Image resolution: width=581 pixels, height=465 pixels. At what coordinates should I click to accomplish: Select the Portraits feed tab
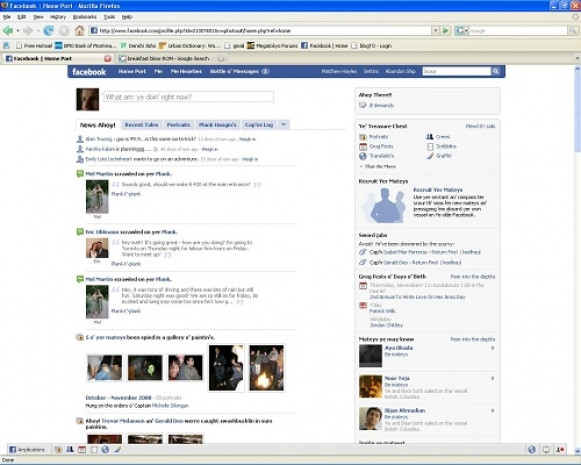click(178, 125)
